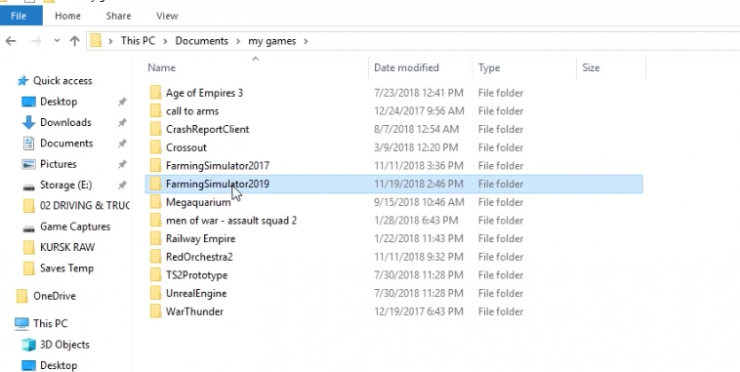Image resolution: width=740 pixels, height=372 pixels.
Task: Open Documents in Quick access
Action: point(67,143)
